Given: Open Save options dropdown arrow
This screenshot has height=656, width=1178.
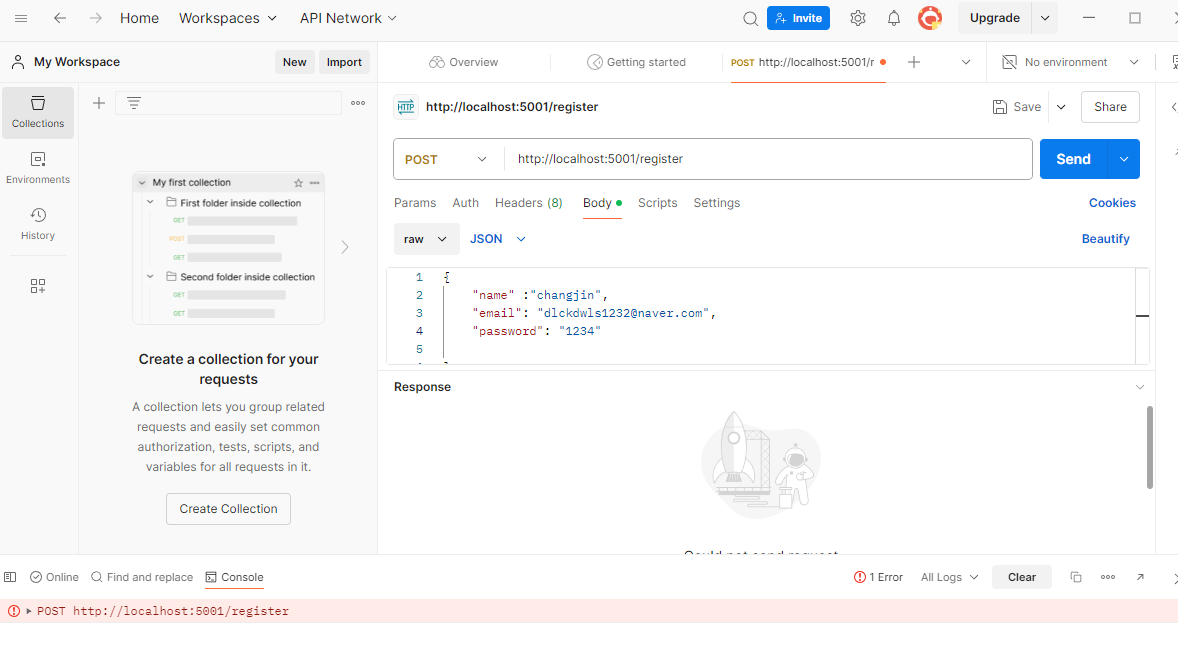Looking at the screenshot, I should [x=1061, y=107].
